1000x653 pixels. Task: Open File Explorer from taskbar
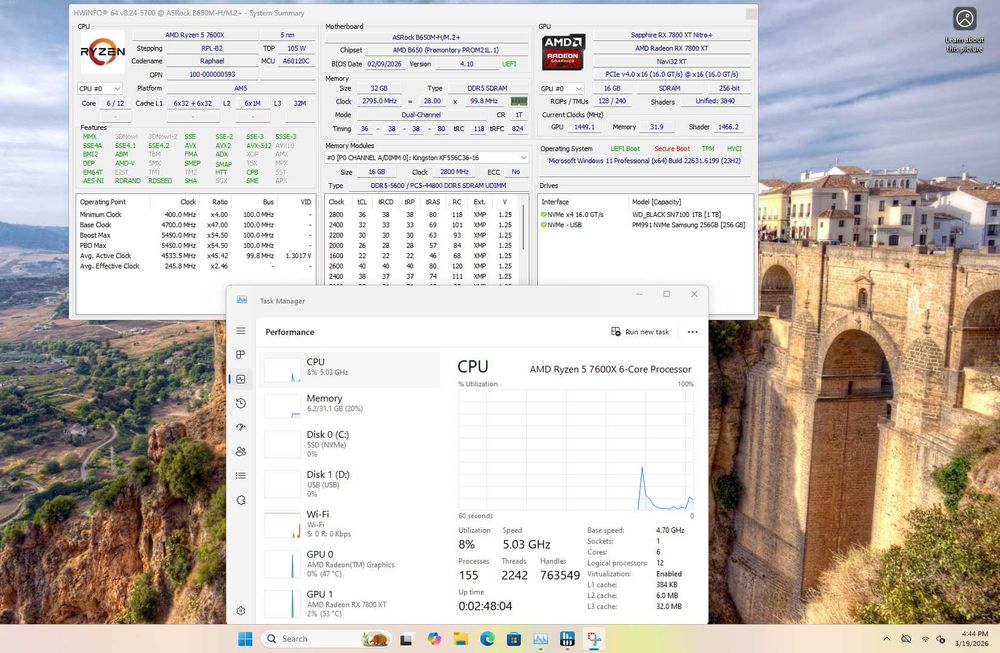(x=460, y=639)
